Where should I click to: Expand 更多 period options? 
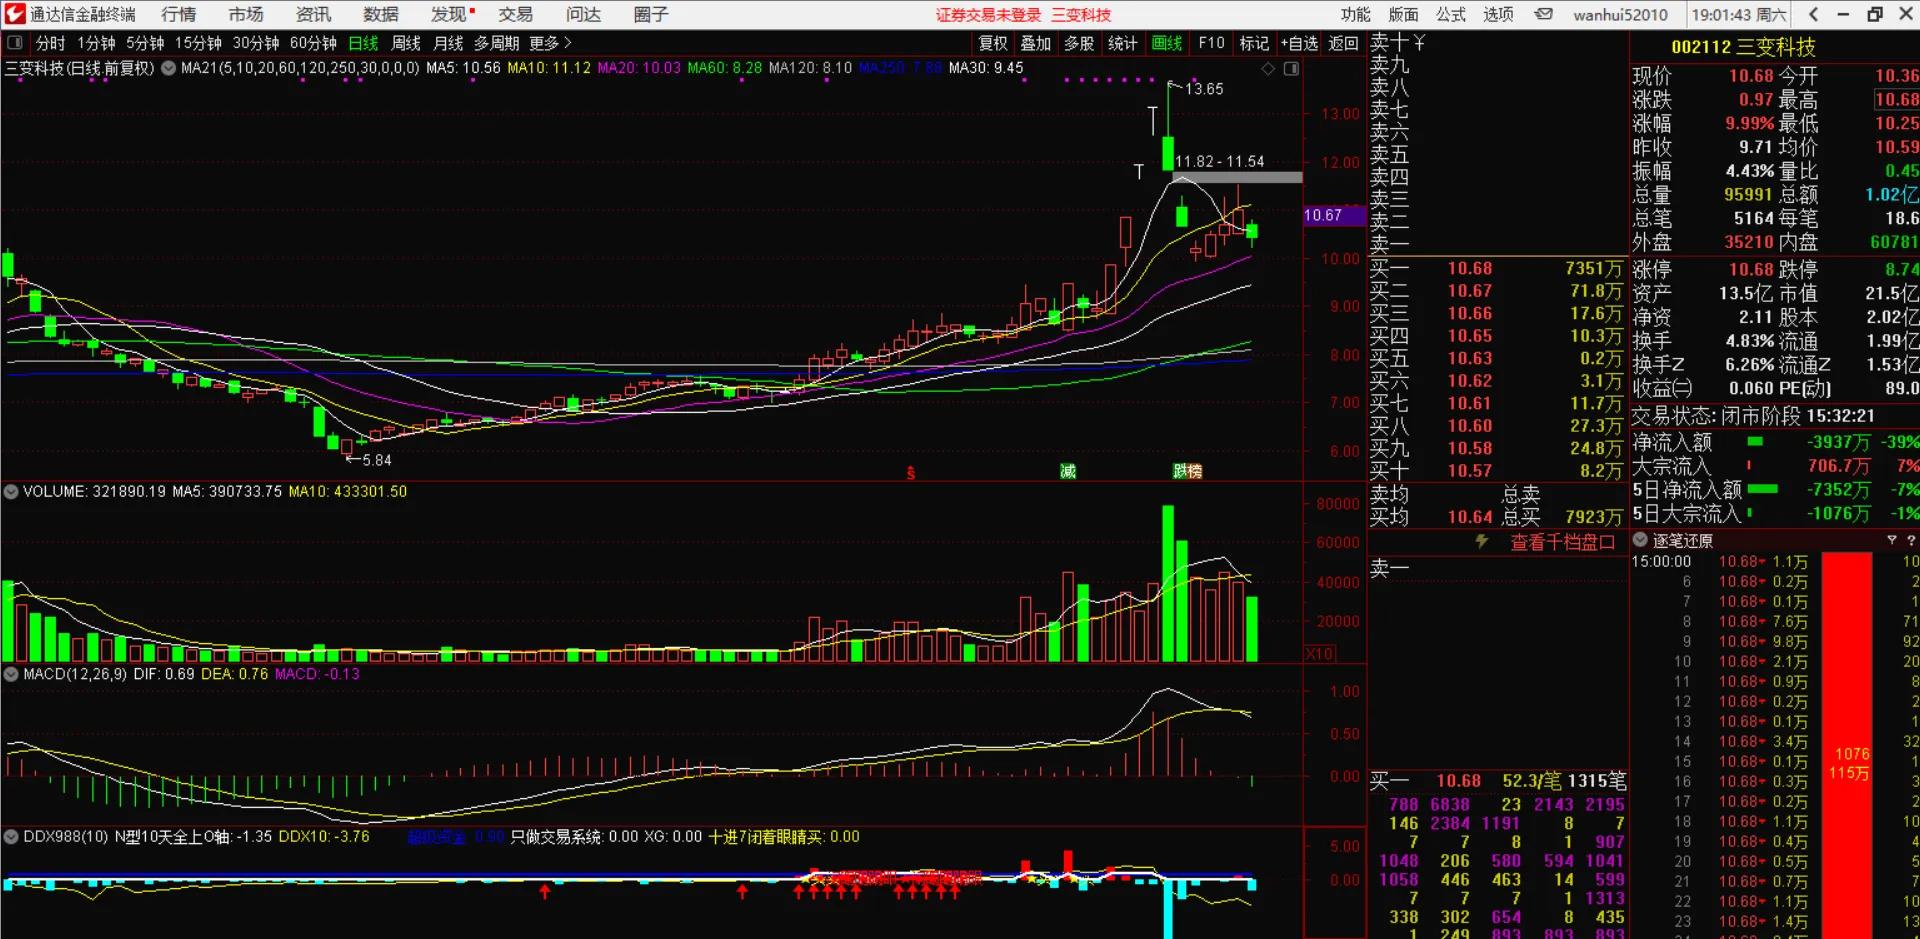click(x=550, y=43)
